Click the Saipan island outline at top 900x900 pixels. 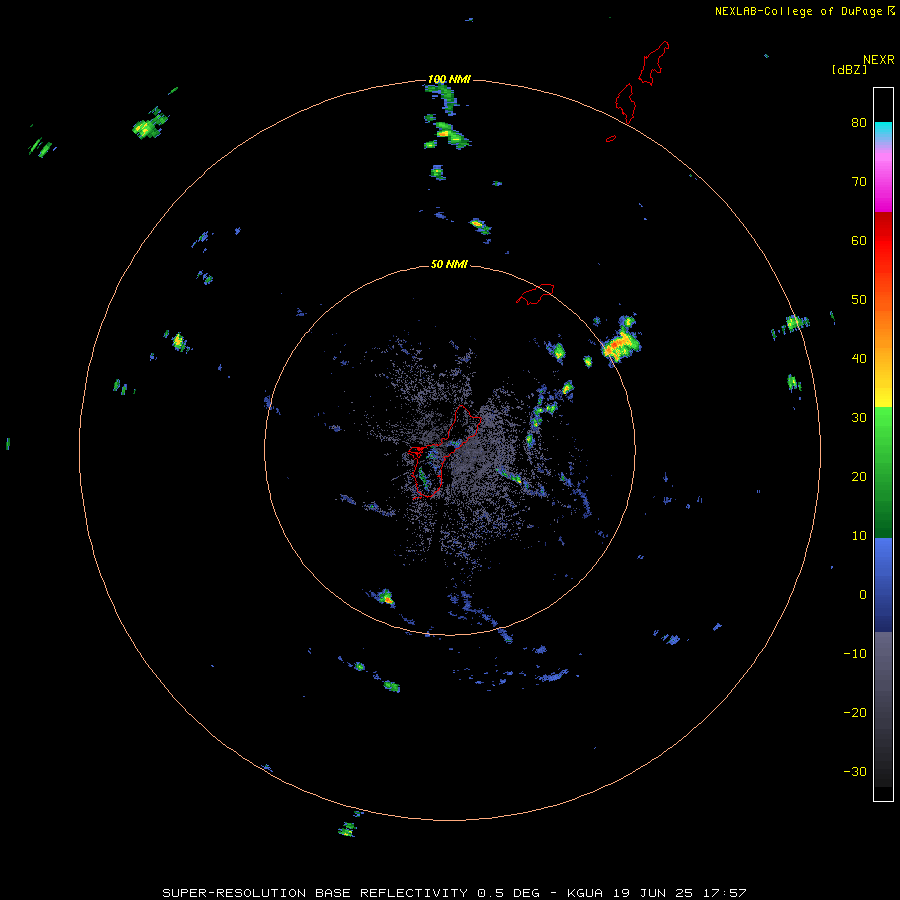click(654, 63)
